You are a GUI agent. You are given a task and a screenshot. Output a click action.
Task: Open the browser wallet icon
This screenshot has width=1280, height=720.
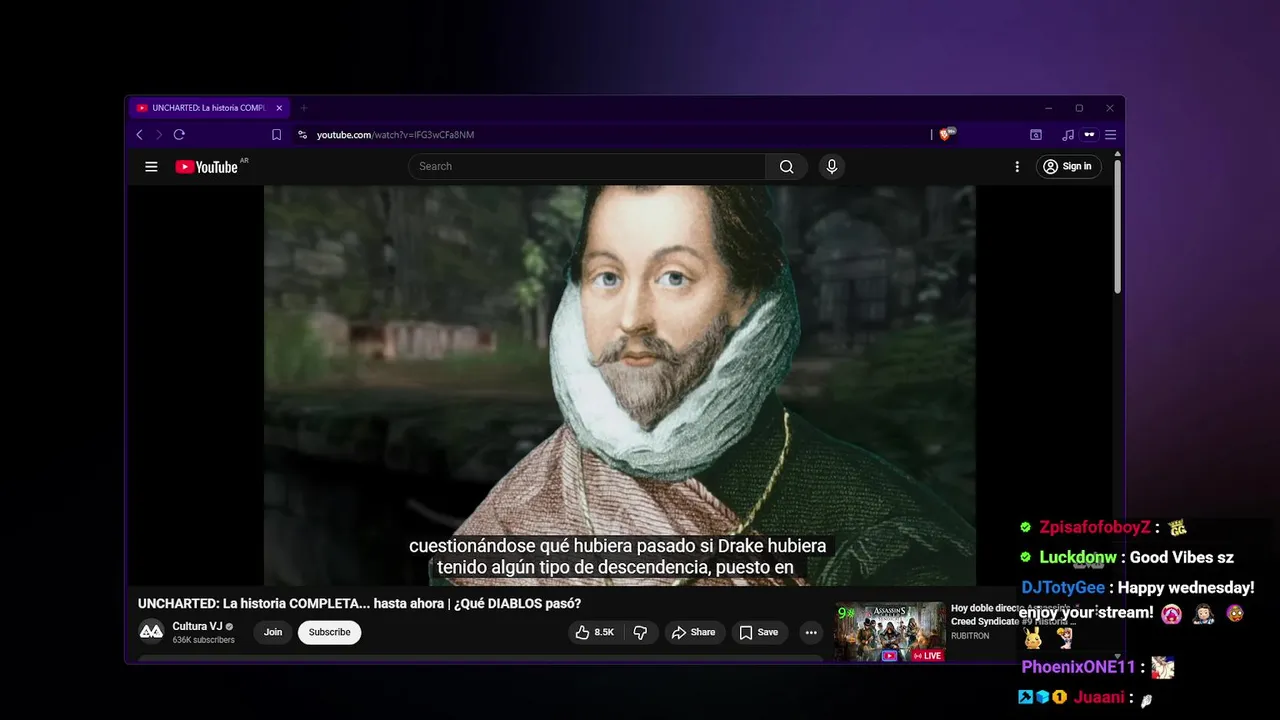click(1036, 135)
